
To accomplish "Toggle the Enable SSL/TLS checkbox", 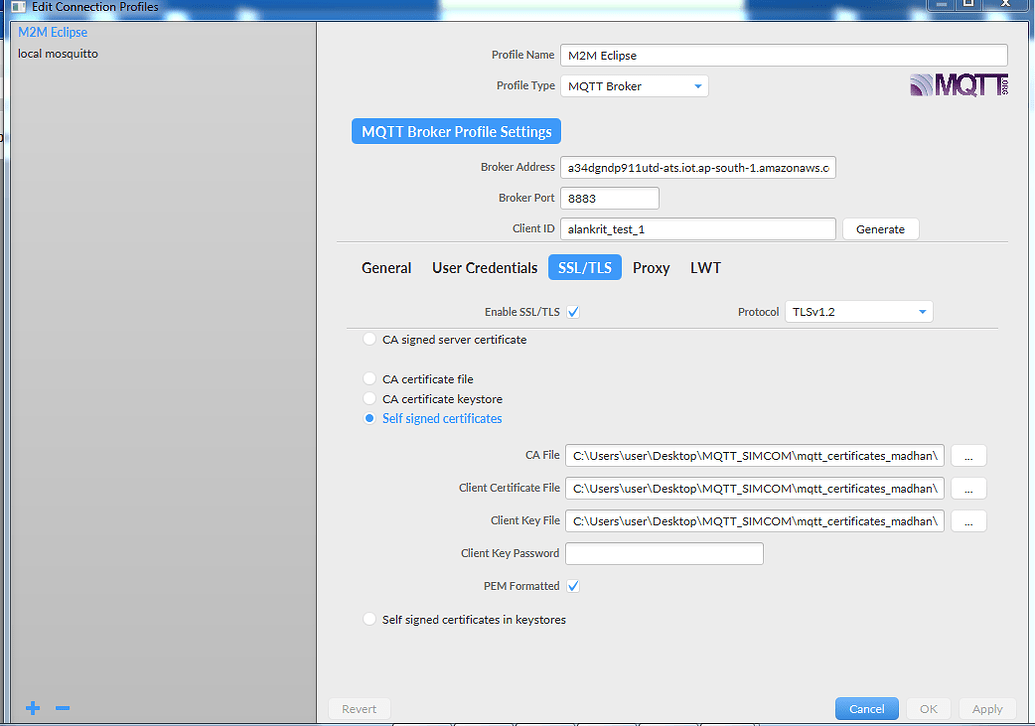I will (573, 312).
